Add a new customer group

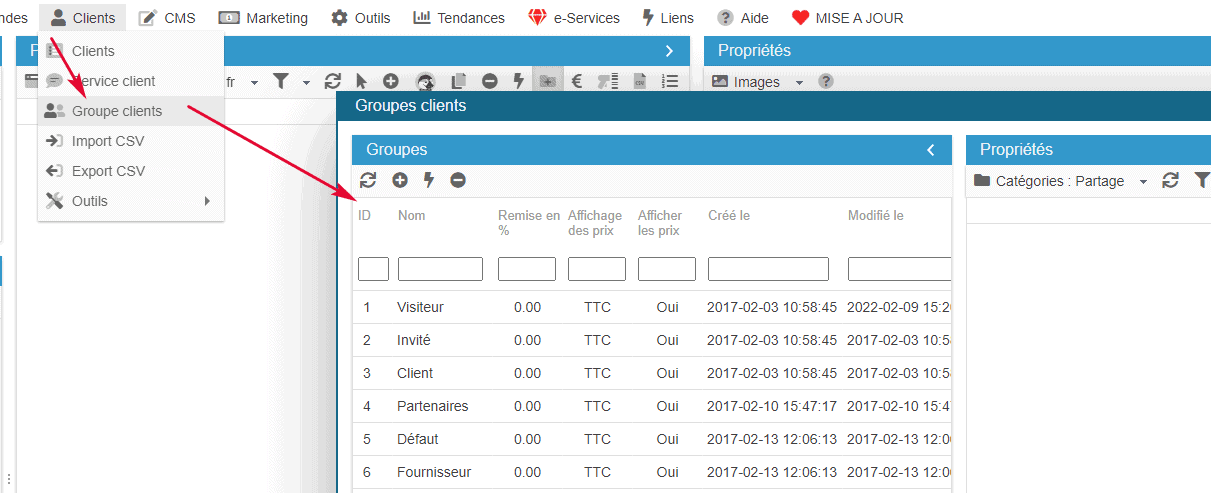tap(400, 180)
